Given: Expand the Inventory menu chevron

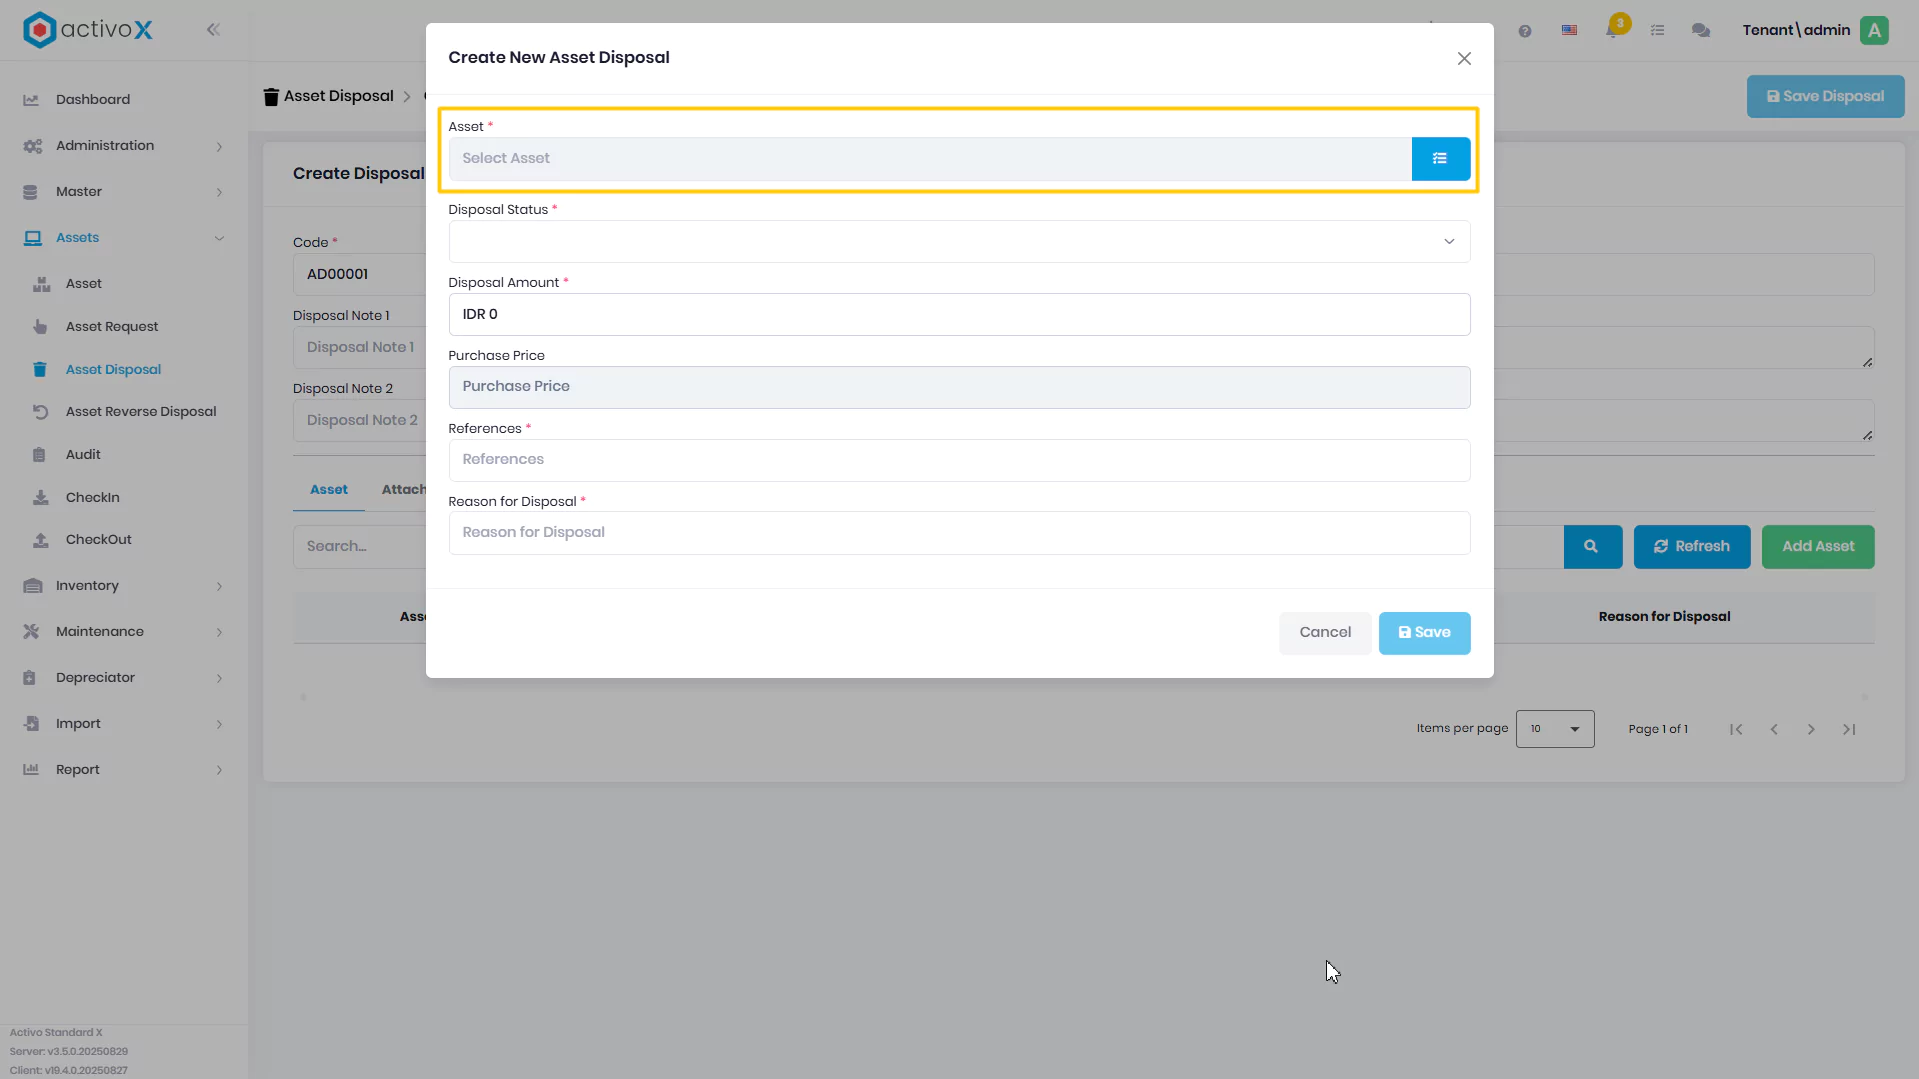Looking at the screenshot, I should pos(219,587).
